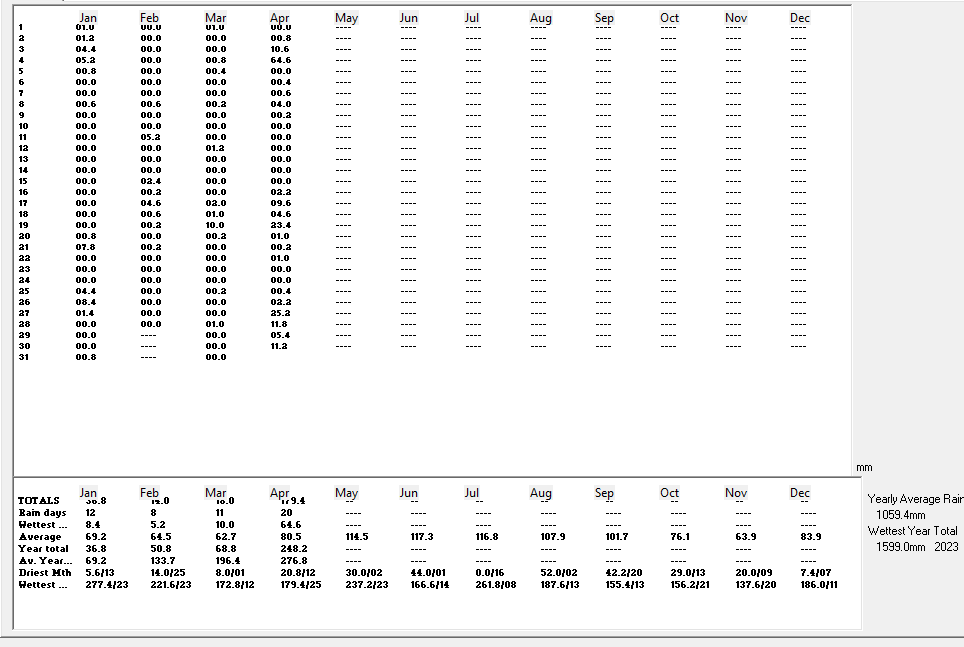Screen dimensions: 964x647
Task: Click April rain days count 20
Action: click(286, 513)
